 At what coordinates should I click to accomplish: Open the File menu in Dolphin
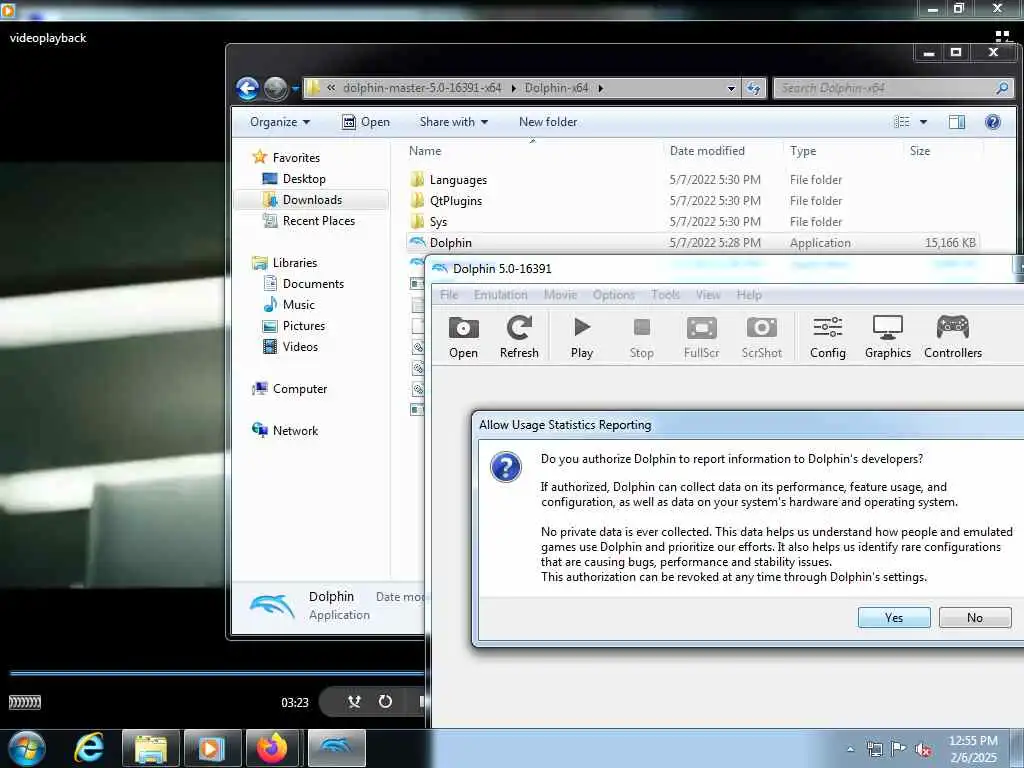tap(449, 295)
